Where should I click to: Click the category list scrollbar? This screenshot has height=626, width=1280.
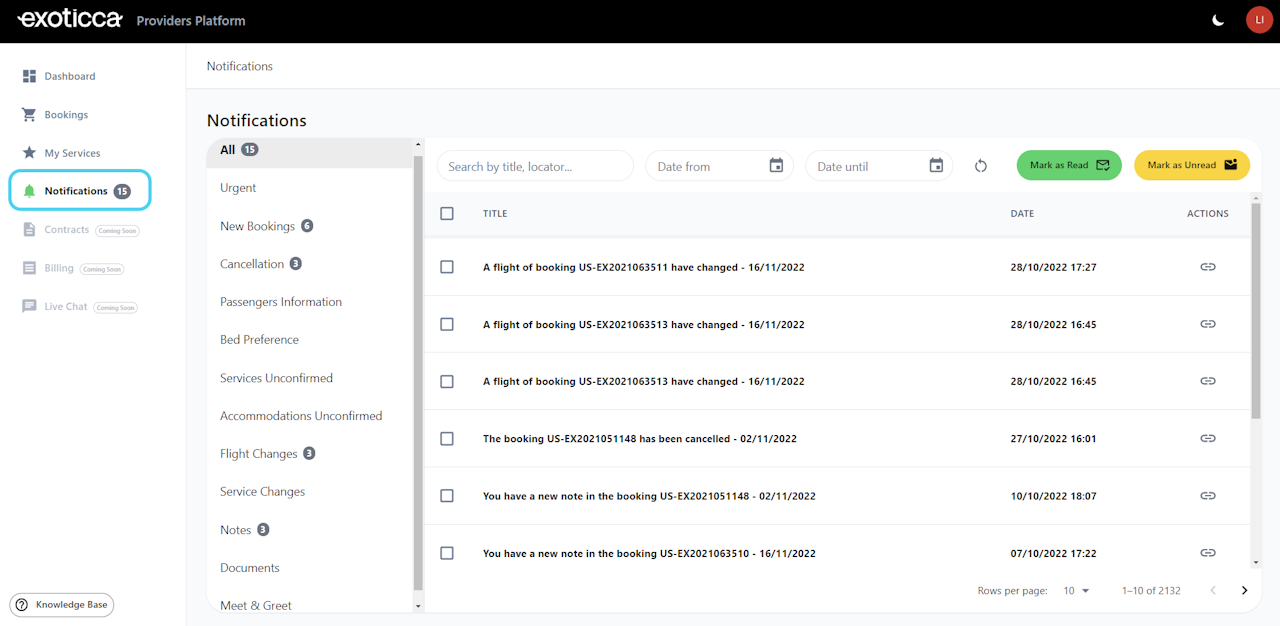tap(418, 372)
